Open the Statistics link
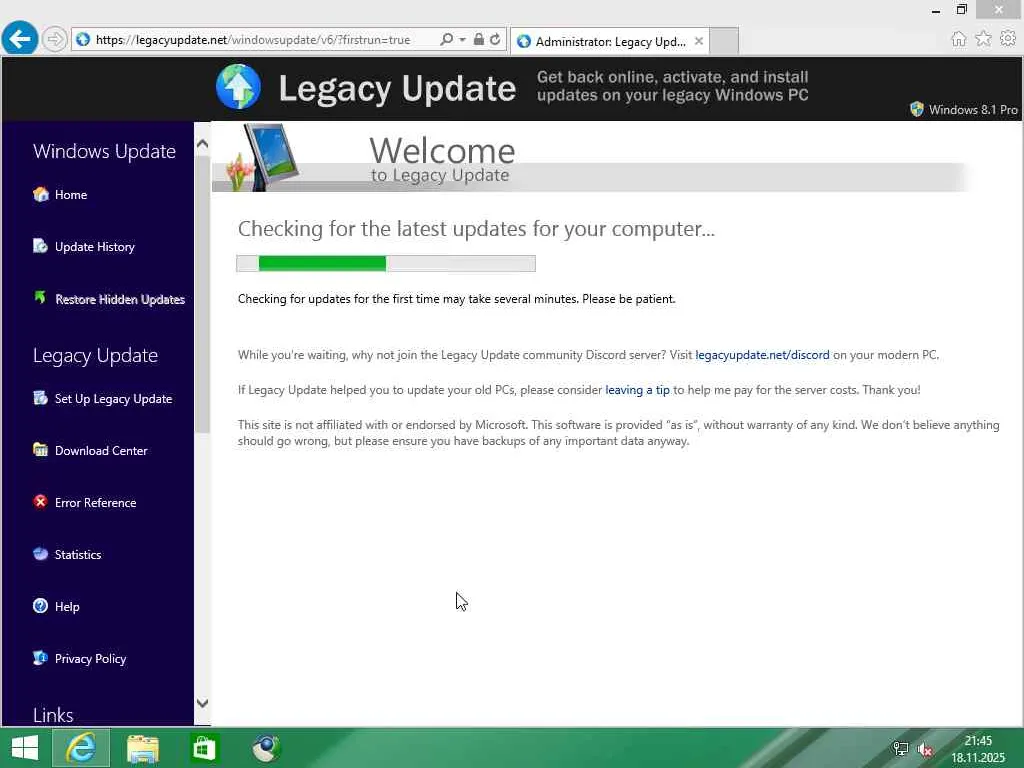Viewport: 1024px width, 768px height. point(78,554)
